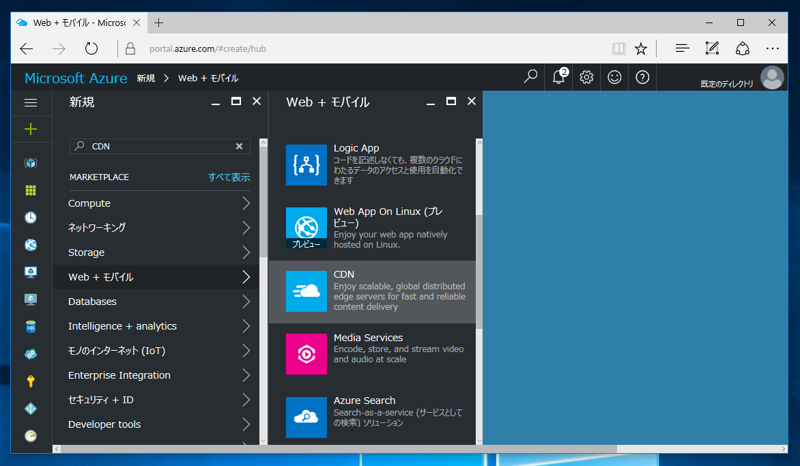800x466 pixels.
Task: Maximize the Web + モバイル blade
Action: coord(451,102)
